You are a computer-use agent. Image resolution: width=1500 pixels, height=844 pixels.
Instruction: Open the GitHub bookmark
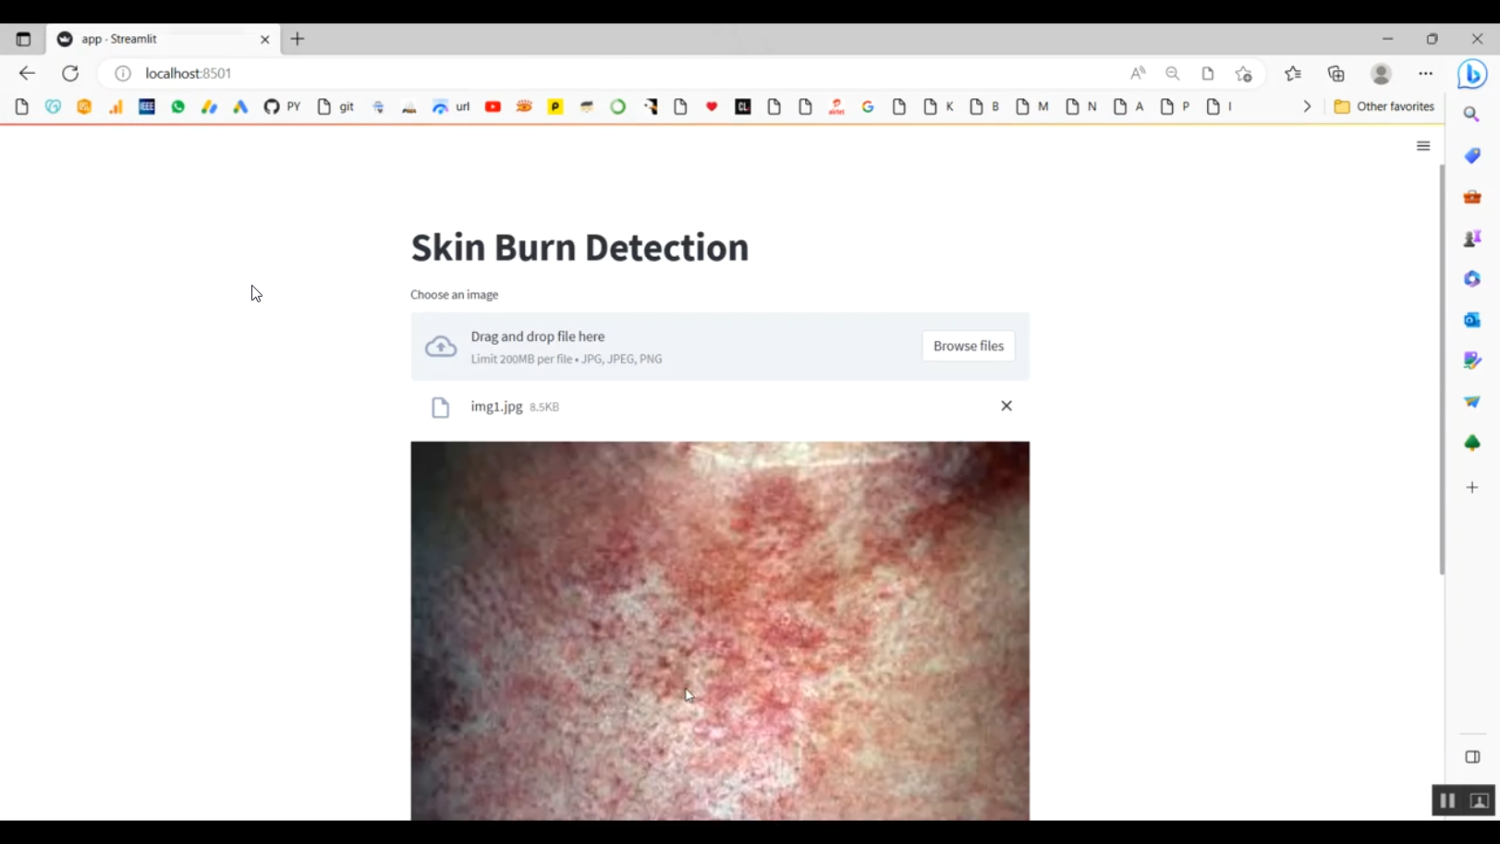tap(270, 106)
